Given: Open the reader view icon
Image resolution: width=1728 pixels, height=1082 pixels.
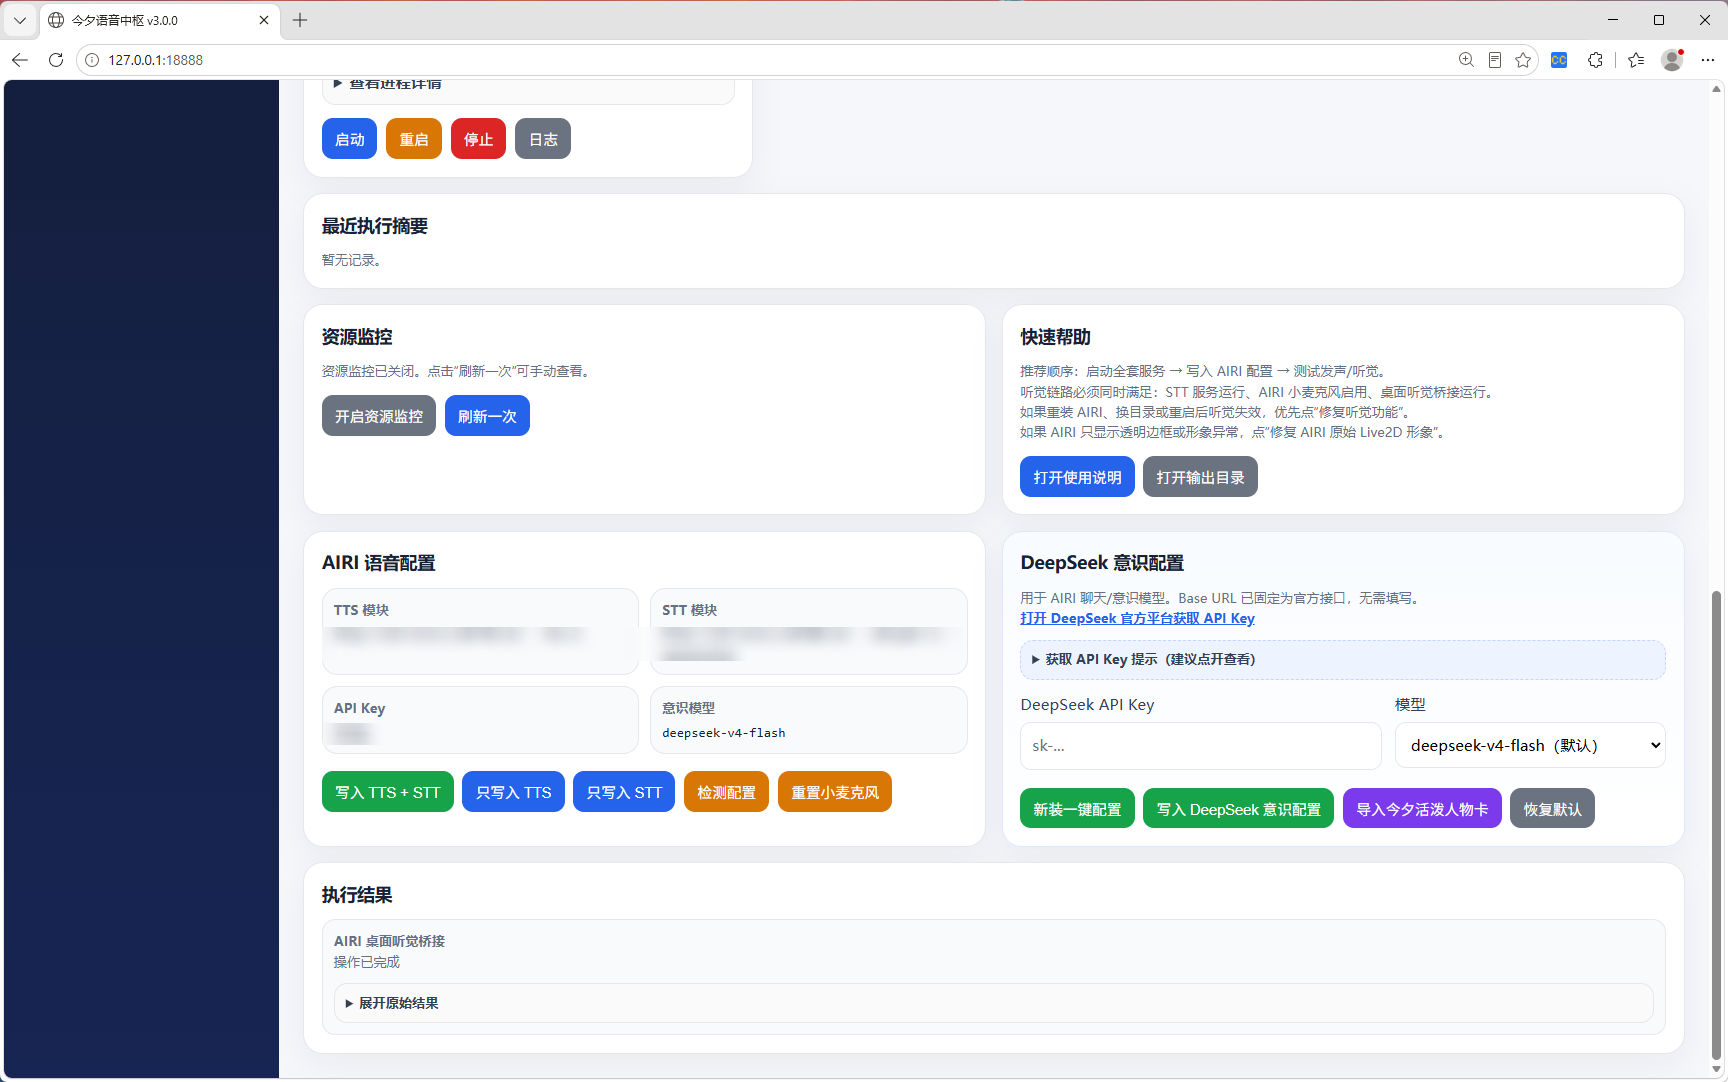Looking at the screenshot, I should point(1494,60).
